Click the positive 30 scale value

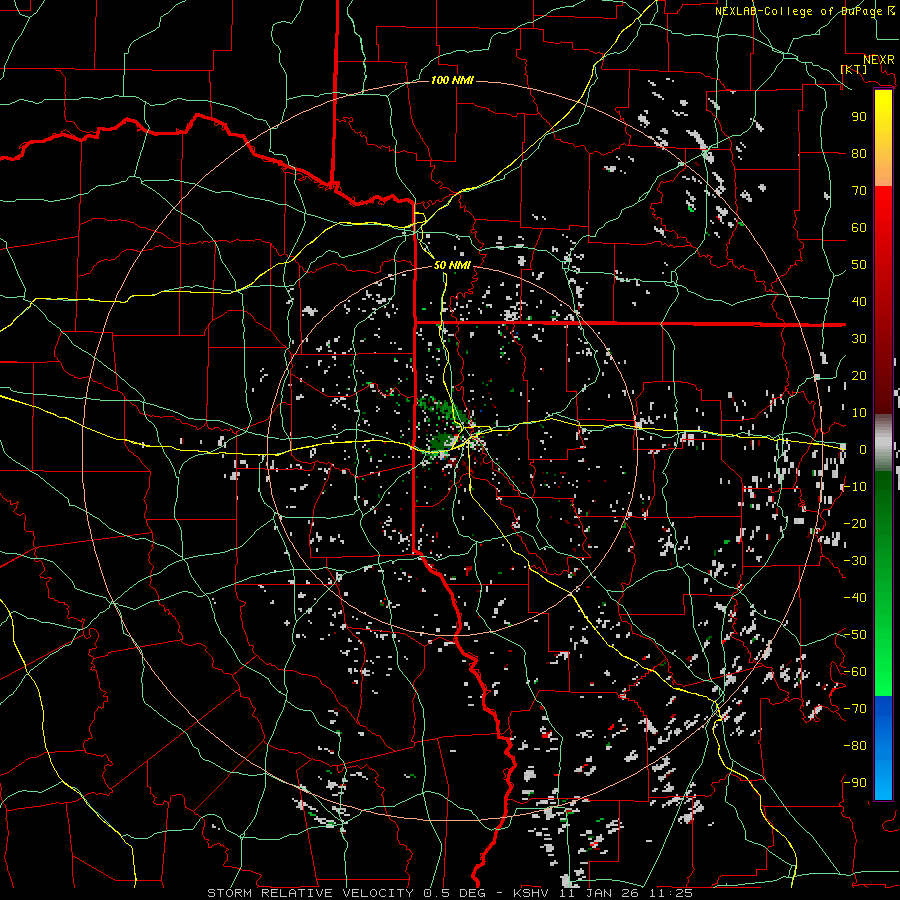click(859, 339)
